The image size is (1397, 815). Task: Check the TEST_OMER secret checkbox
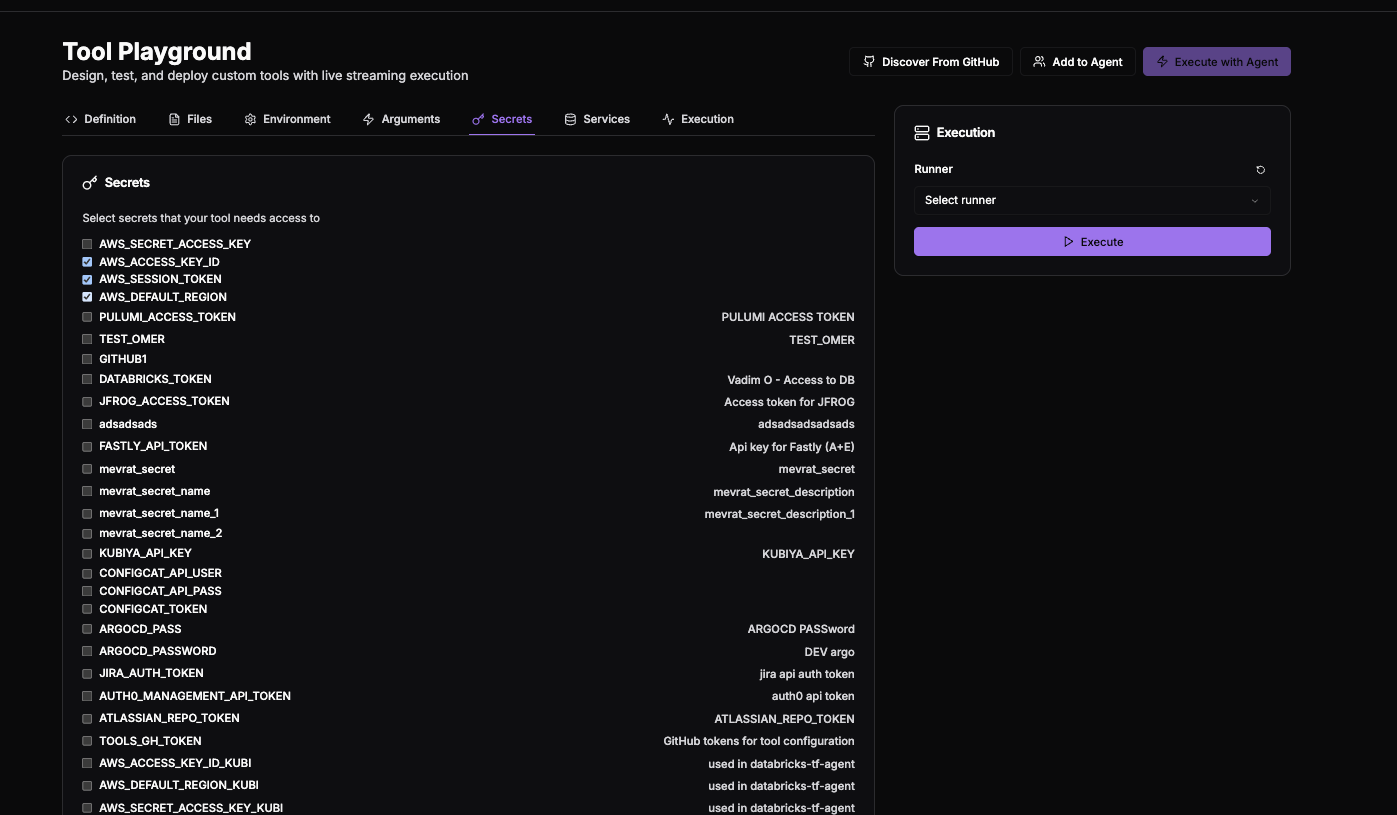pos(87,339)
